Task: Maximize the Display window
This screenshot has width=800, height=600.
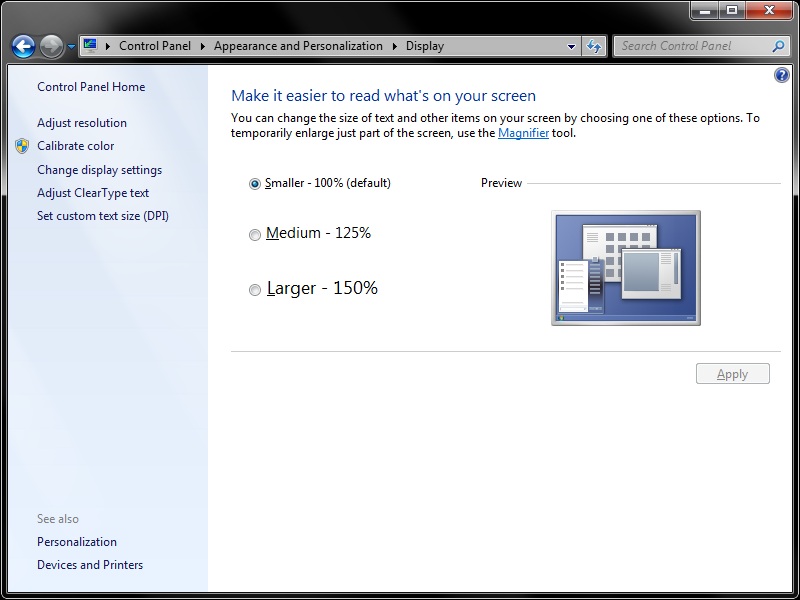Action: coord(732,11)
